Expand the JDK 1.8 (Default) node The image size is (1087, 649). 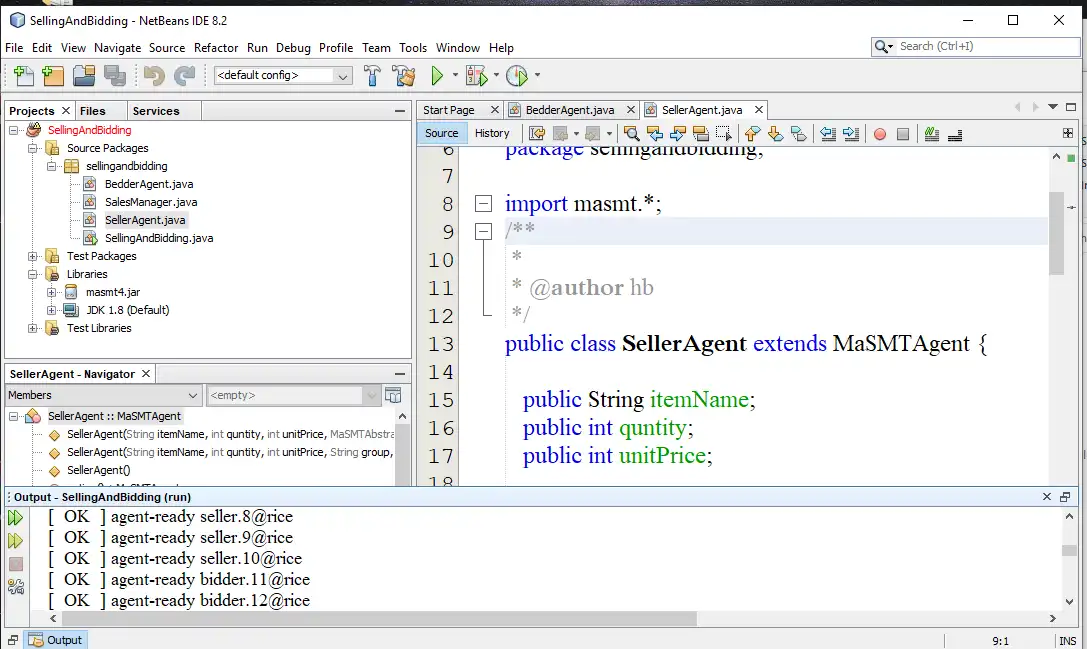[51, 310]
